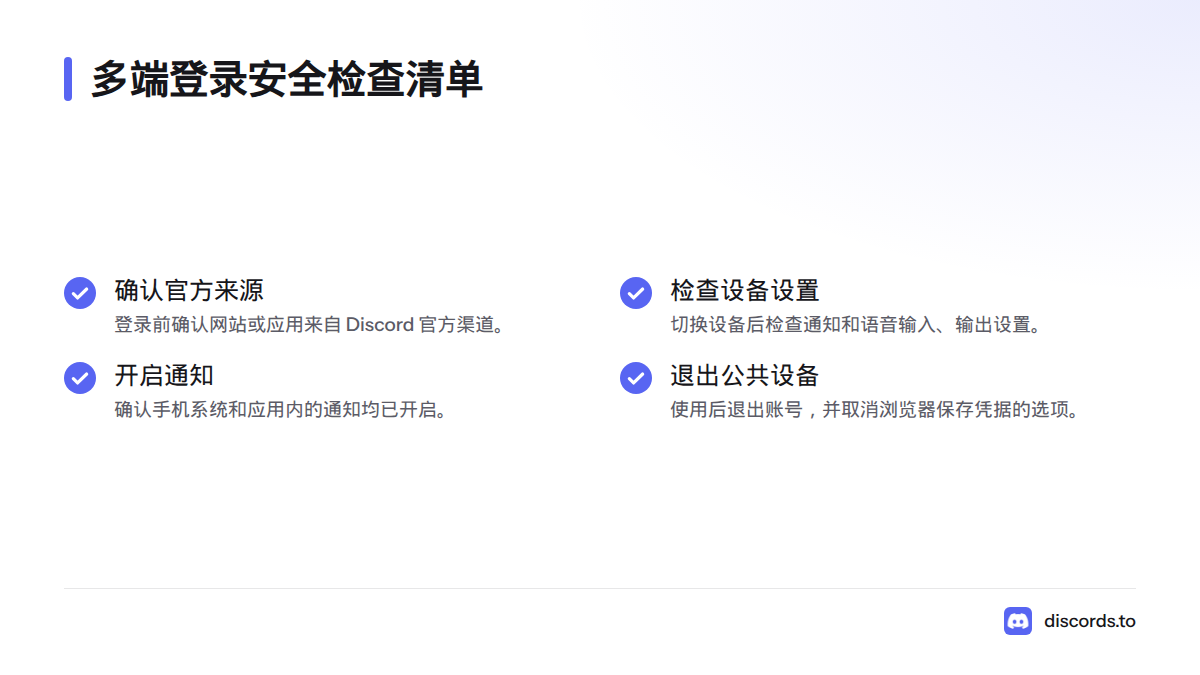Click the checkmark icon beside 开启通知
The height and width of the screenshot is (675, 1200).
[x=80, y=378]
